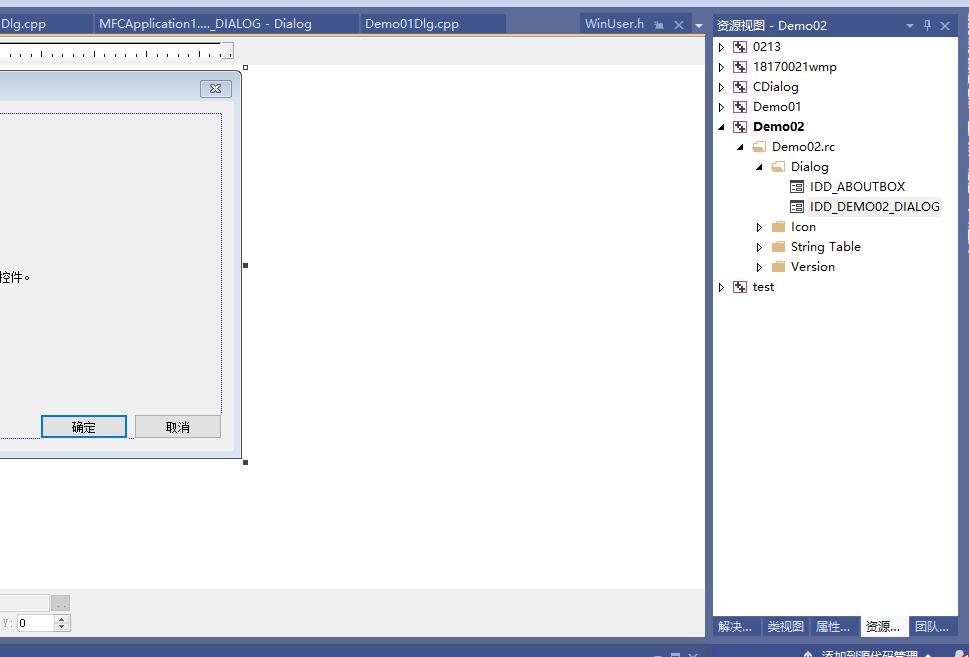The width and height of the screenshot is (969, 657).
Task: Select the String Table tree label
Action: pos(826,247)
